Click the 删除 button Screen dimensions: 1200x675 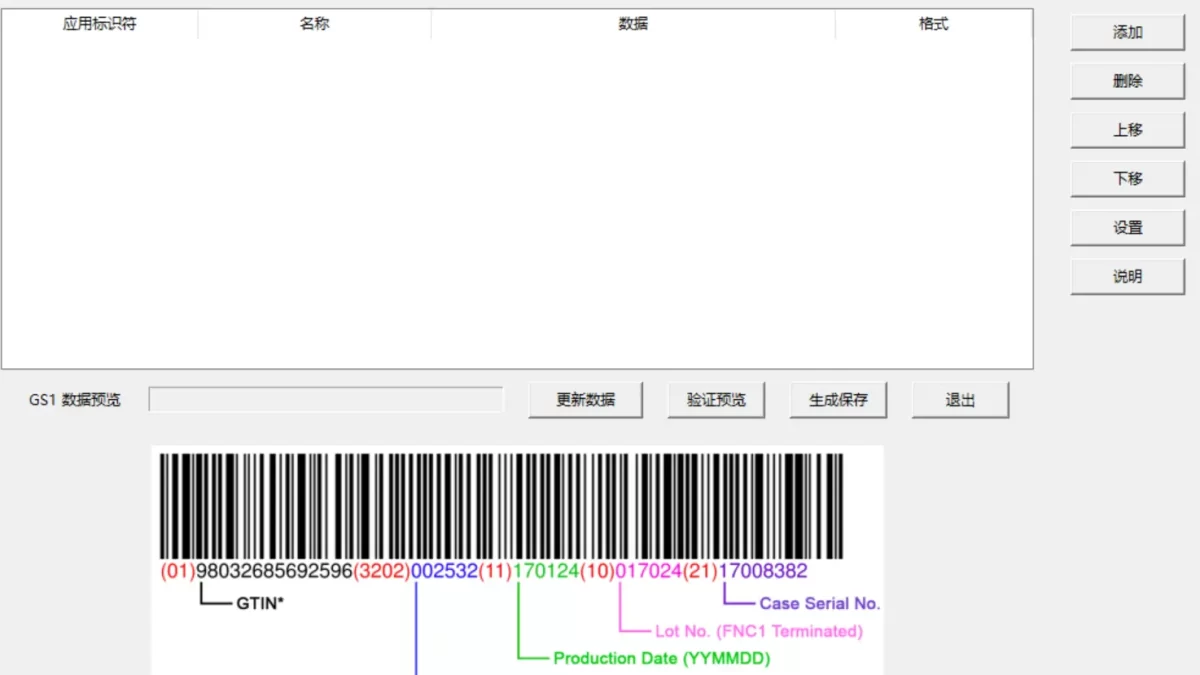click(x=1127, y=81)
